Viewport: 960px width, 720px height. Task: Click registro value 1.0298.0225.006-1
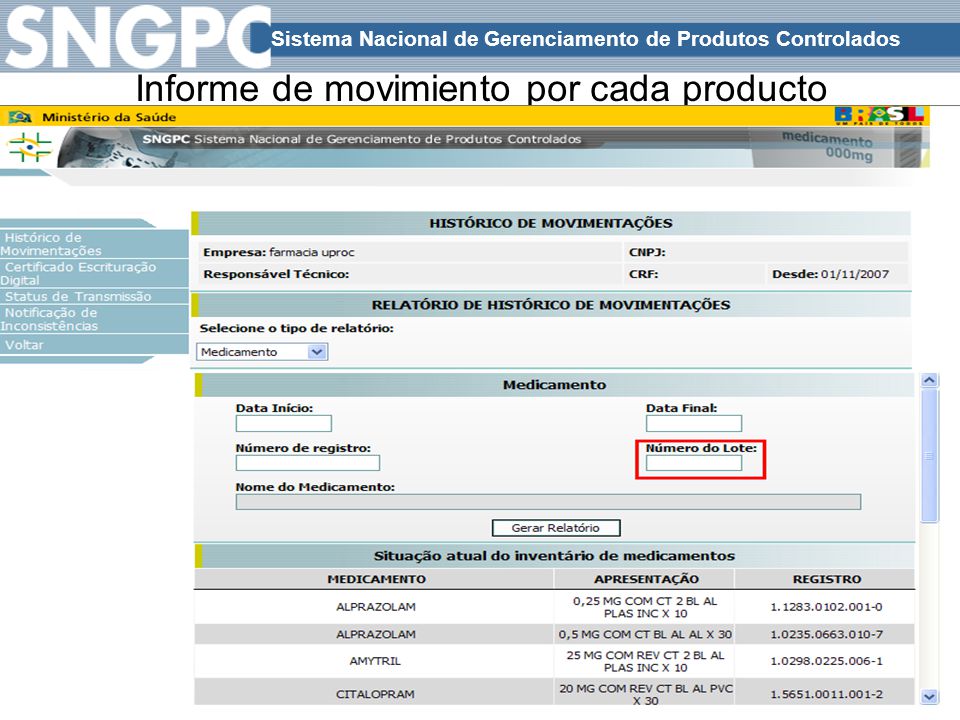click(826, 661)
